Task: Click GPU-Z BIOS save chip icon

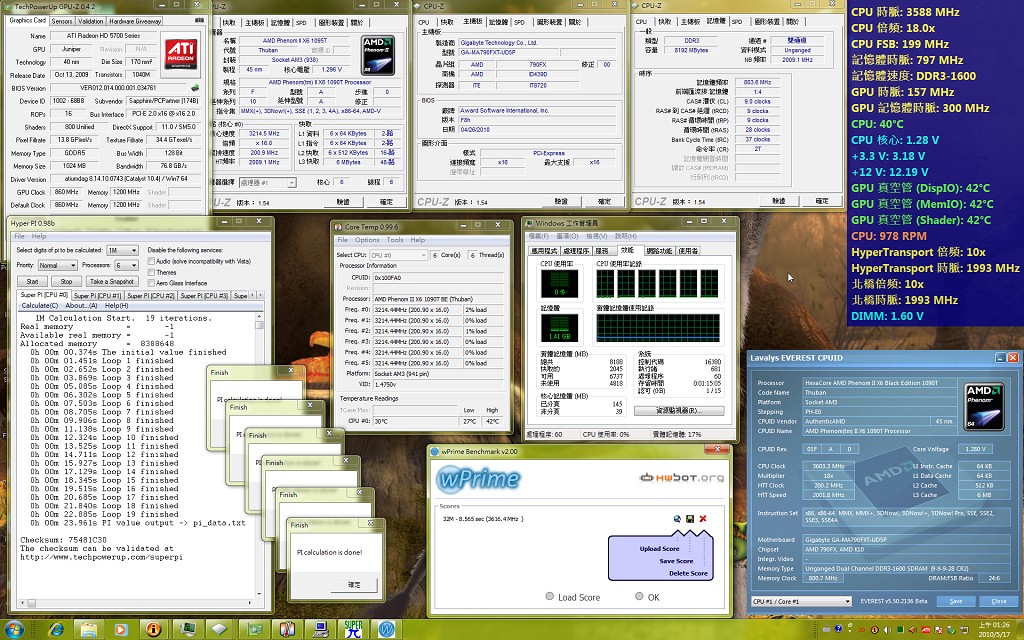Action: 195,88
